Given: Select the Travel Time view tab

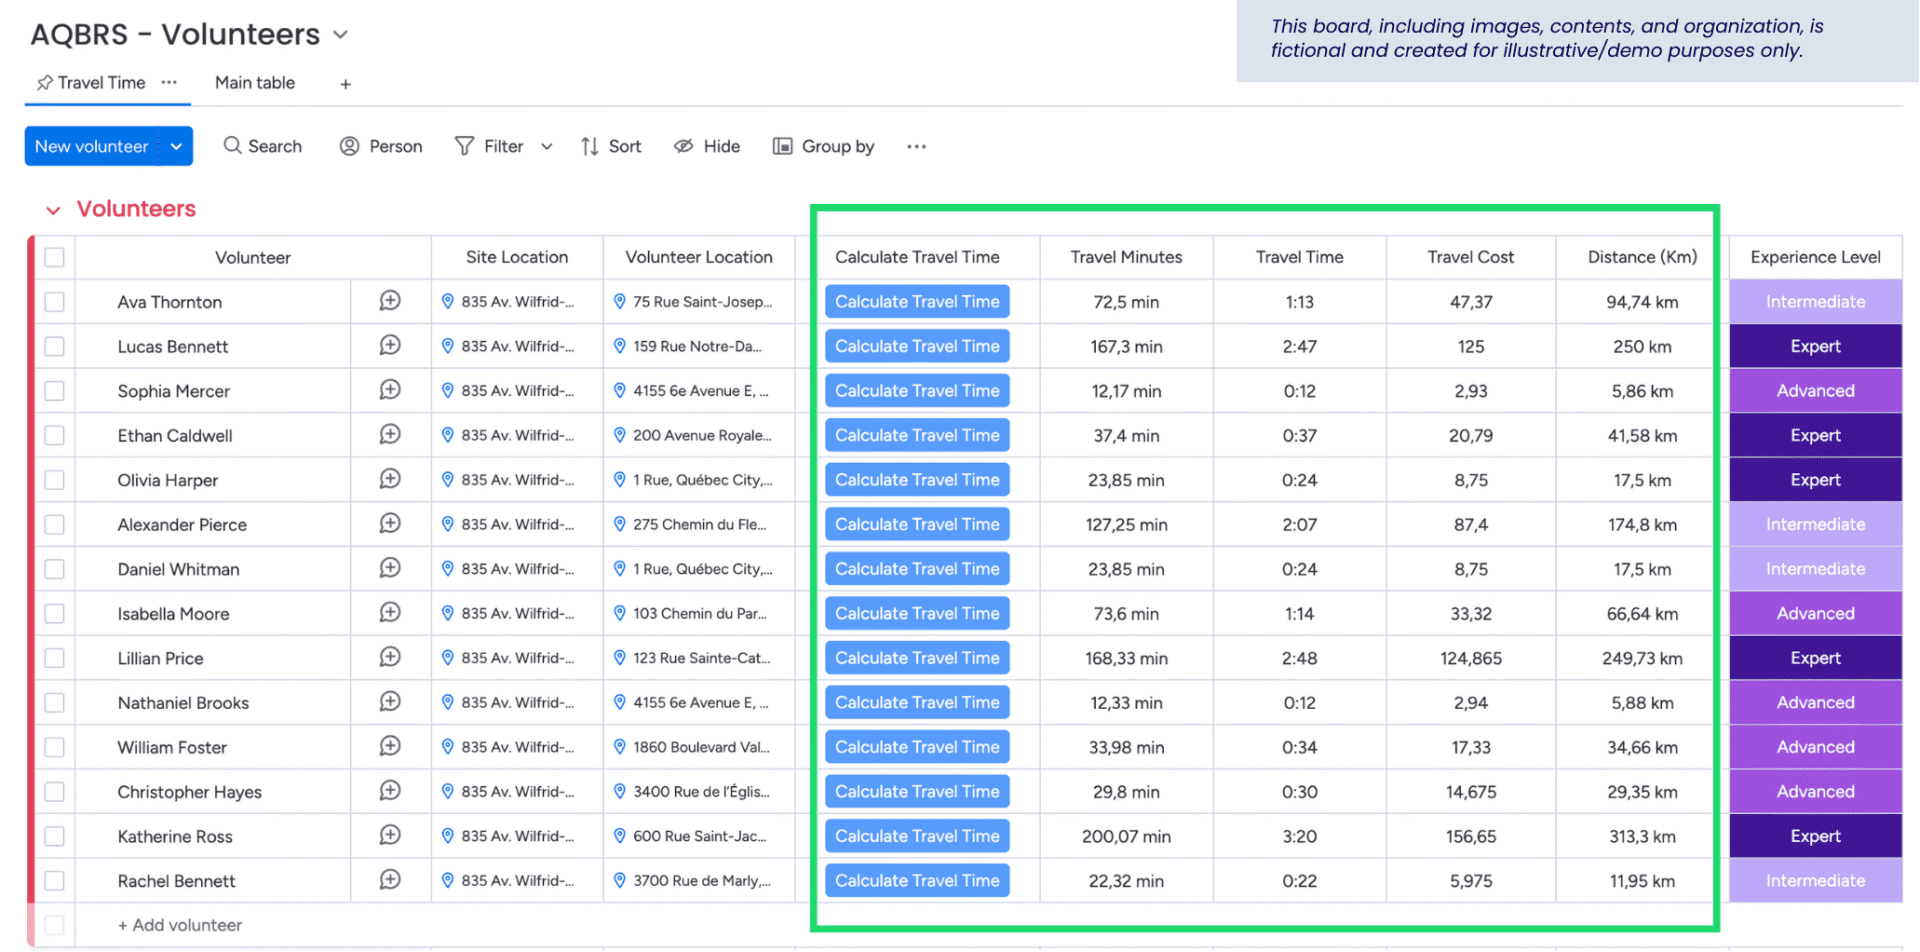Looking at the screenshot, I should pos(100,83).
